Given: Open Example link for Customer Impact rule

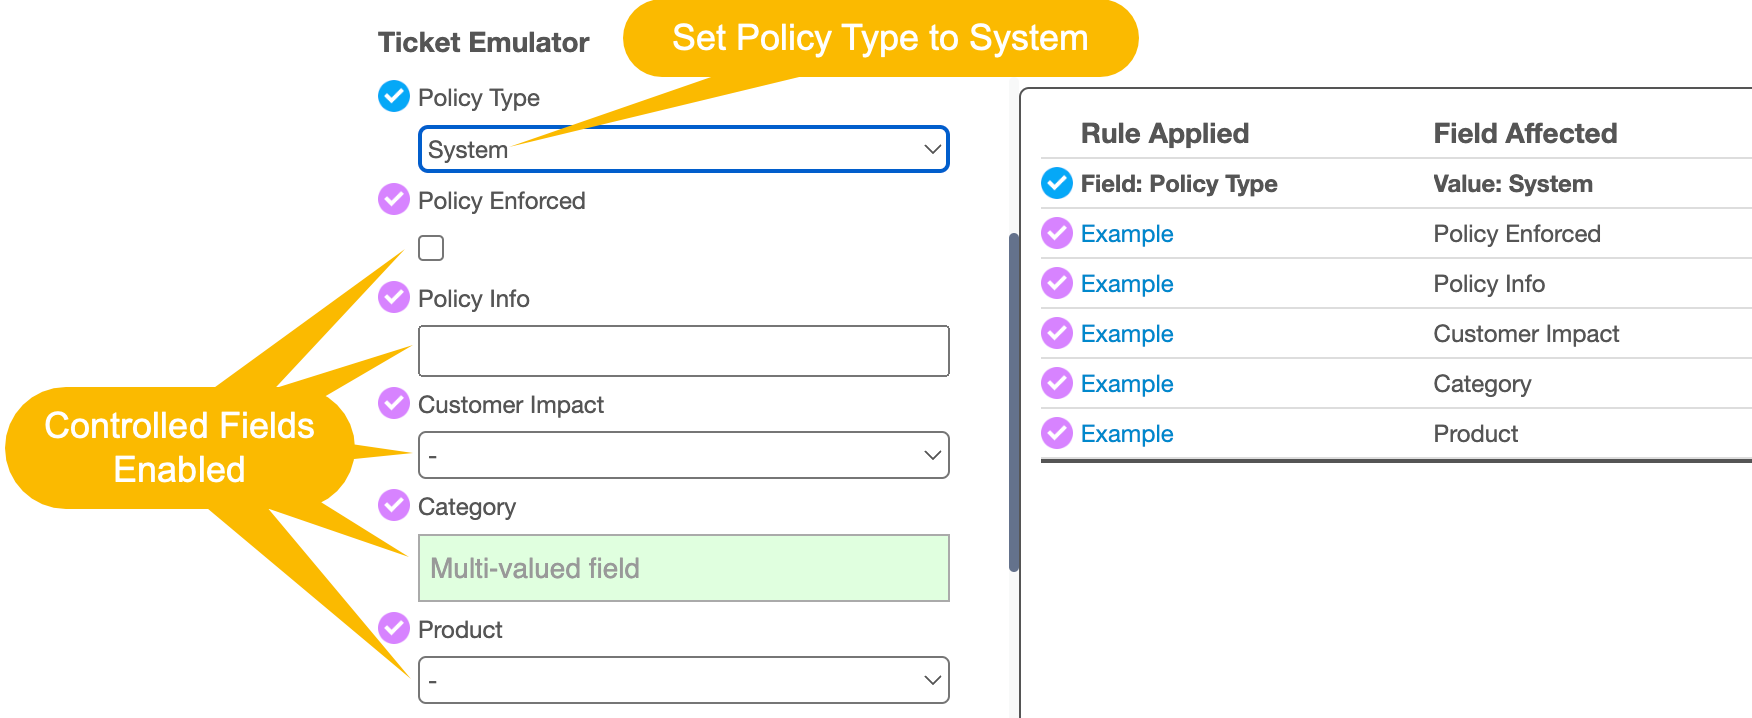Looking at the screenshot, I should pos(1127,334).
